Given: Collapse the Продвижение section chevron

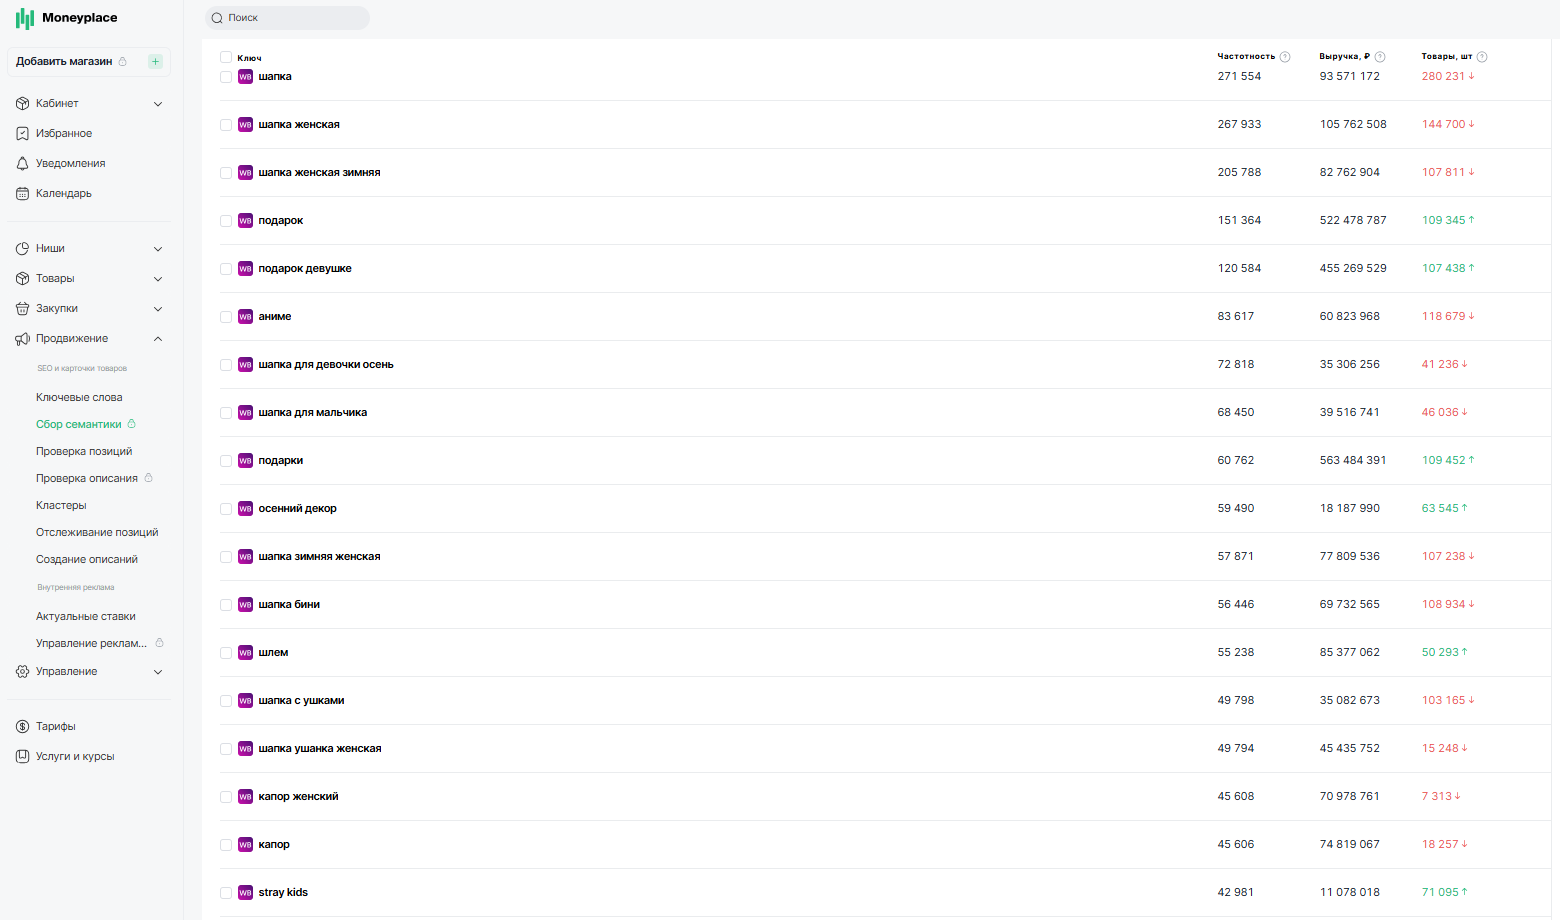Looking at the screenshot, I should (158, 339).
